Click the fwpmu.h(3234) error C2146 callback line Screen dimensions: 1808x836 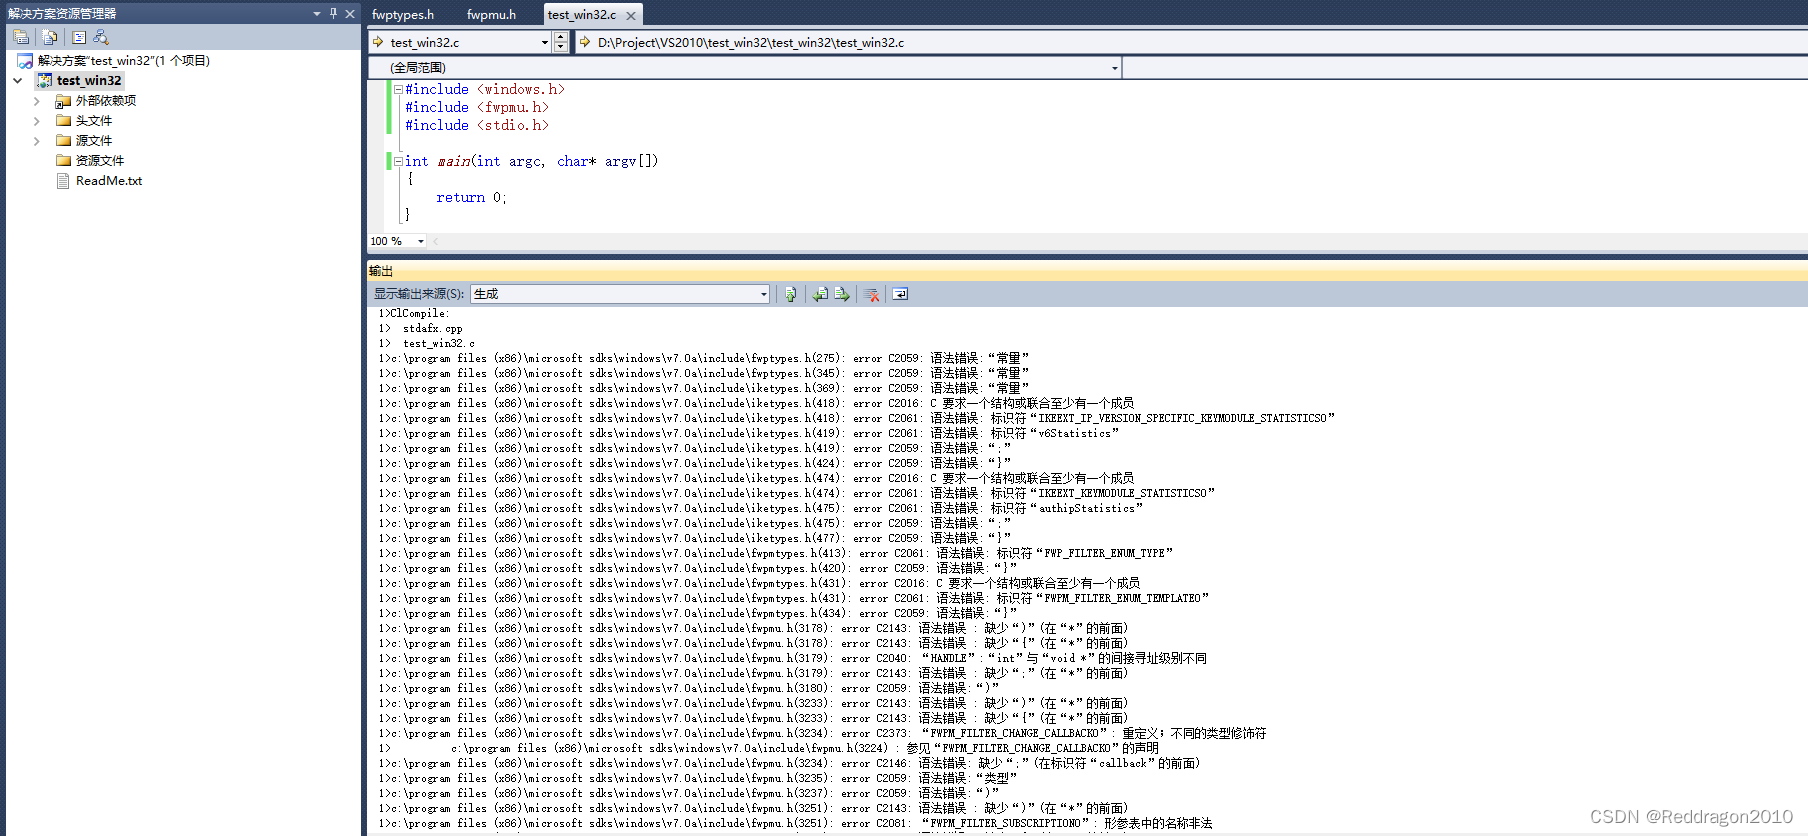pyautogui.click(x=789, y=763)
